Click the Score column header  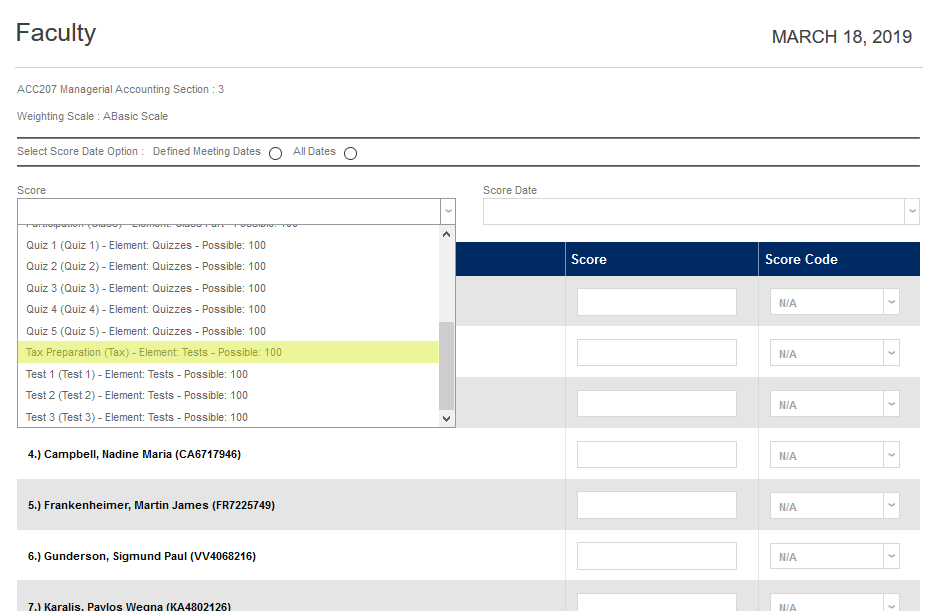pos(589,259)
